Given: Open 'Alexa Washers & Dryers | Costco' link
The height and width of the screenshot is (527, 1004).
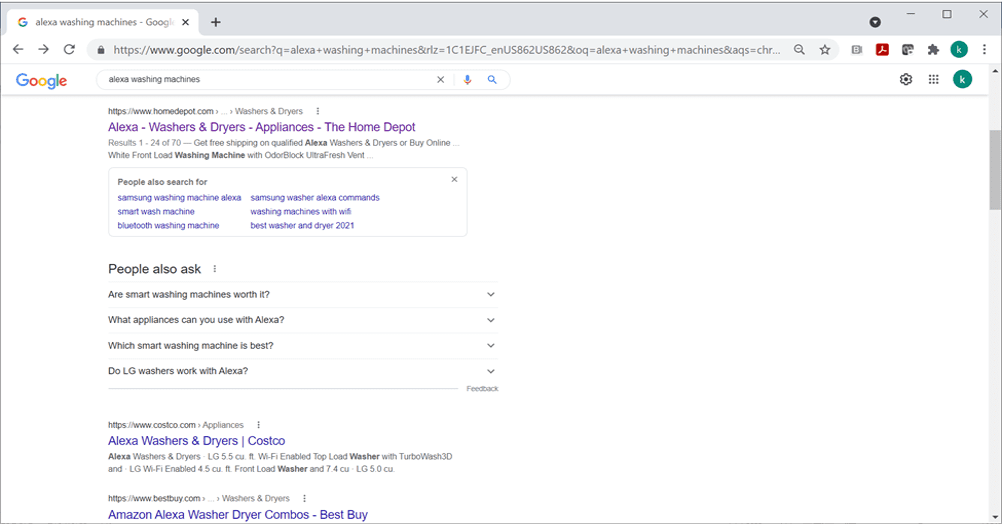Looking at the screenshot, I should 196,441.
